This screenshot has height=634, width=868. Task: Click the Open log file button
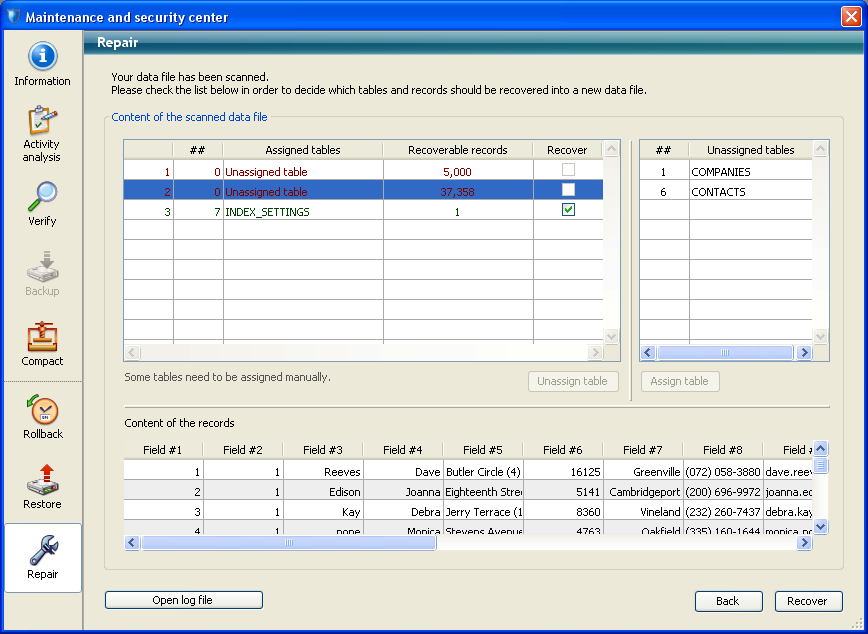point(183,600)
